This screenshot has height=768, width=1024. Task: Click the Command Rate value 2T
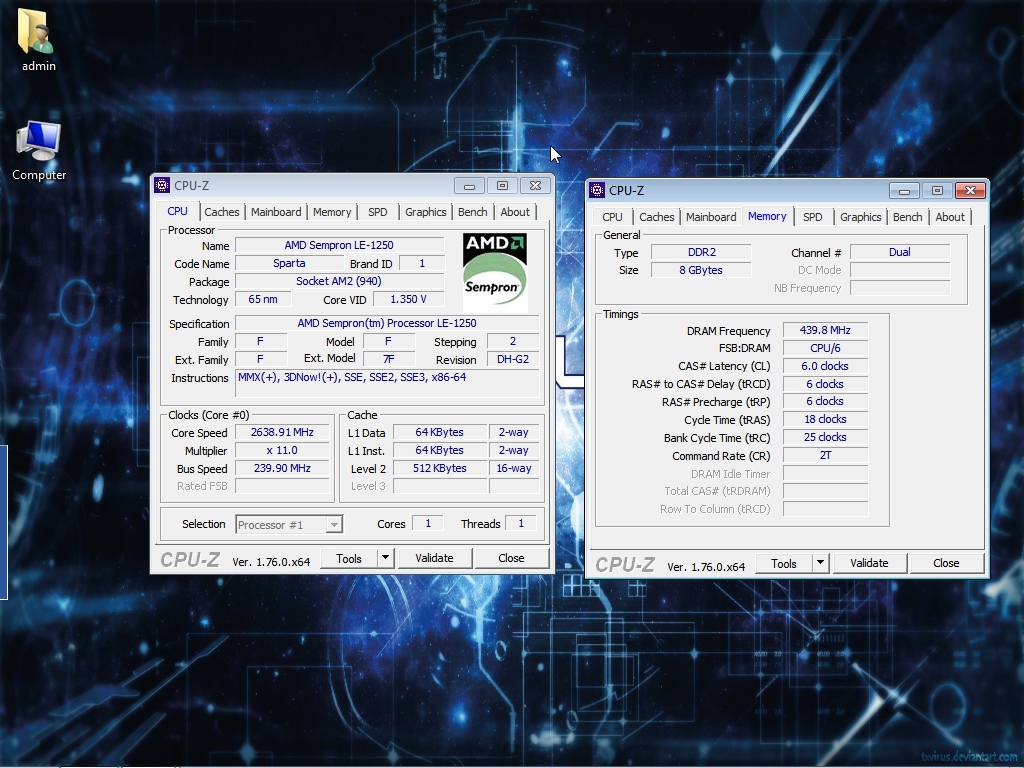tap(825, 455)
